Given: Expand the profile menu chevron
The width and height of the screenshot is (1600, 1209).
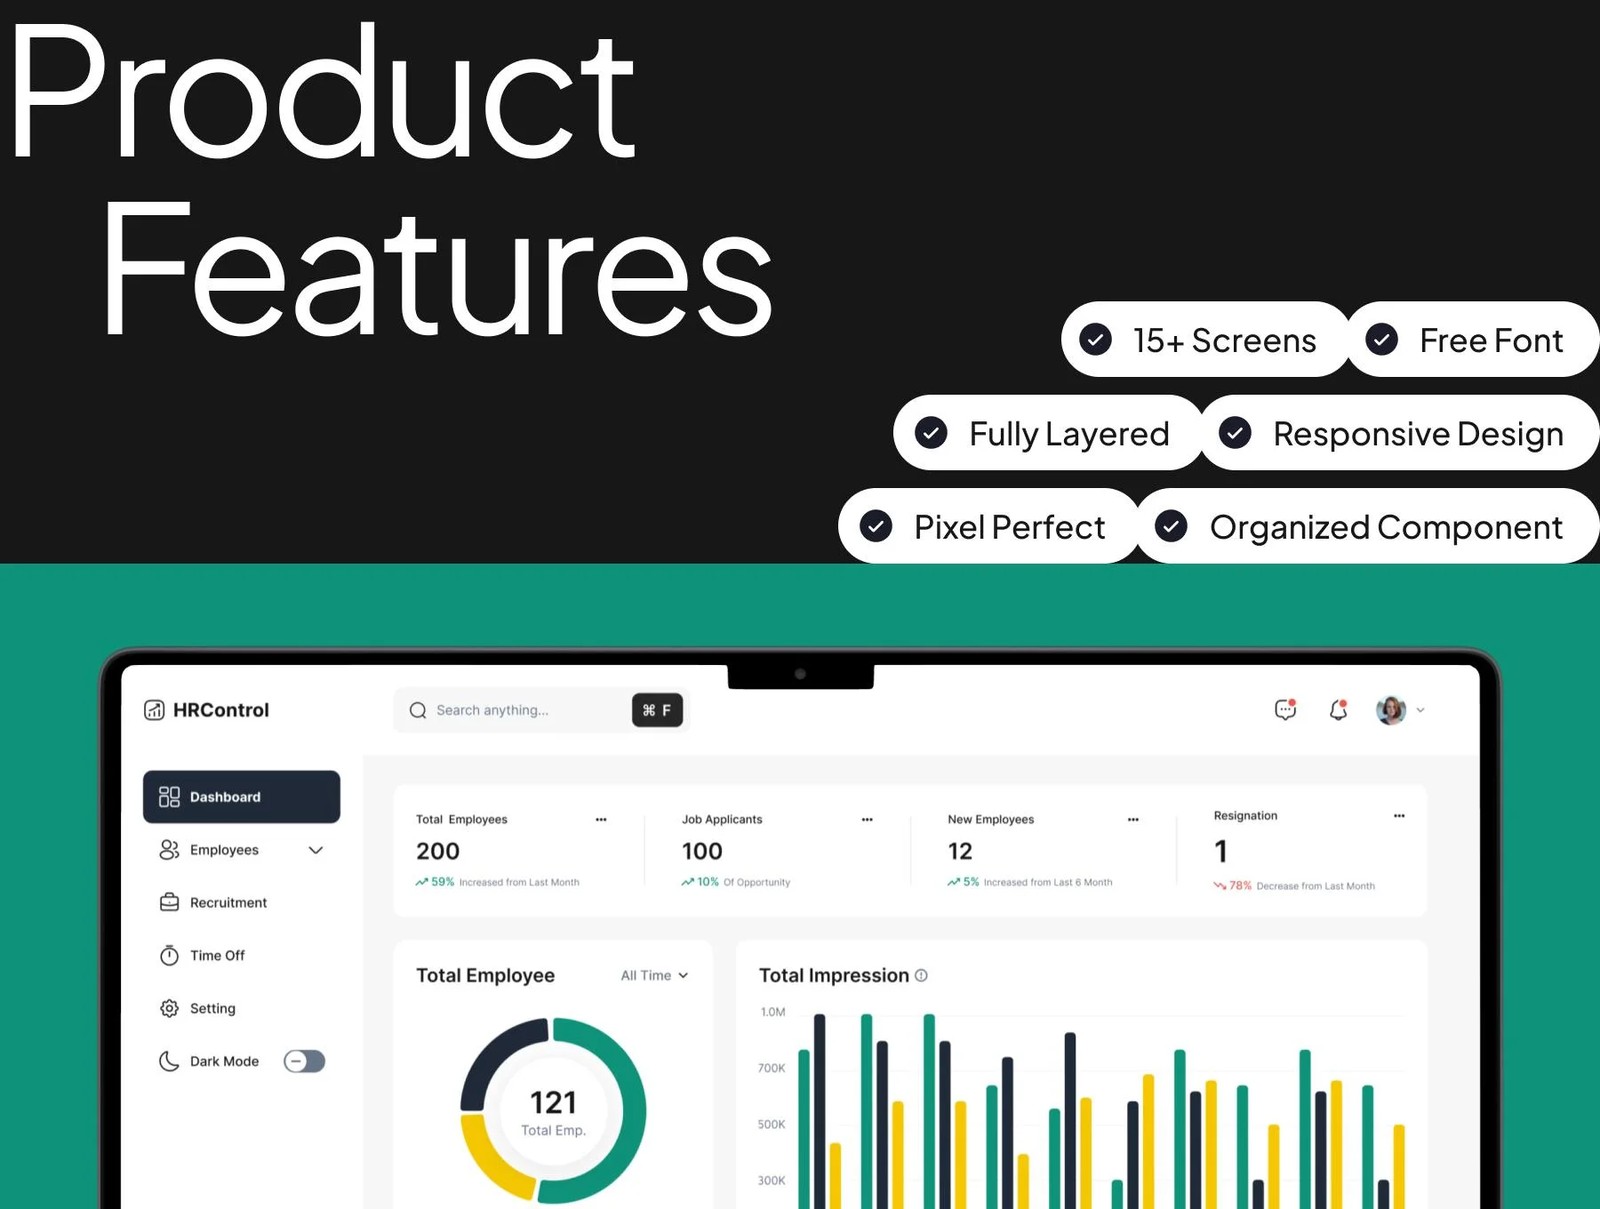Looking at the screenshot, I should coord(1420,710).
